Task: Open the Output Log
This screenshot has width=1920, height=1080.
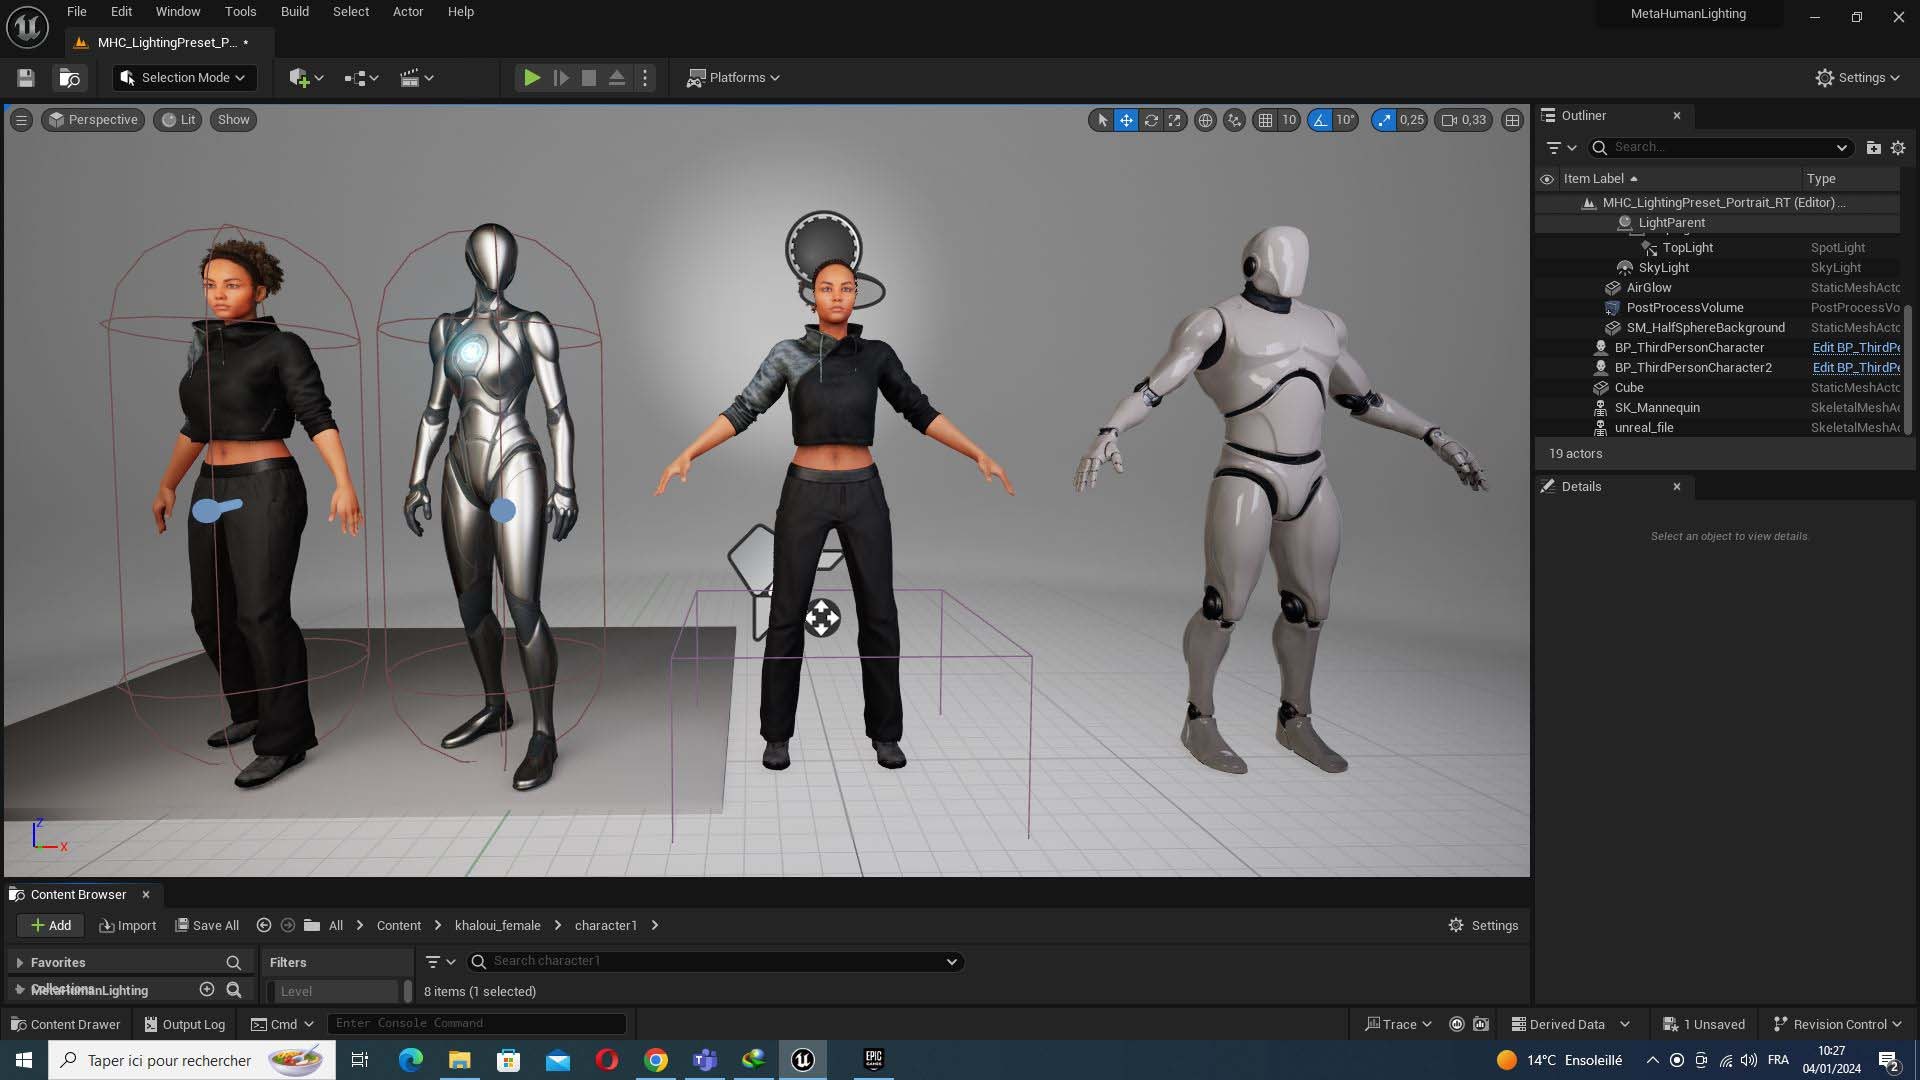Action: pyautogui.click(x=185, y=1025)
